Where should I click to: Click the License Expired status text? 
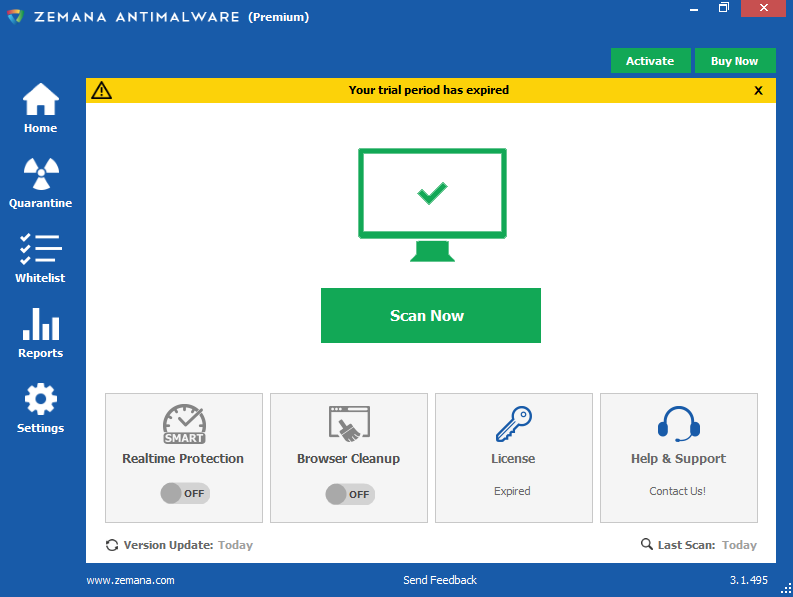pyautogui.click(x=512, y=491)
